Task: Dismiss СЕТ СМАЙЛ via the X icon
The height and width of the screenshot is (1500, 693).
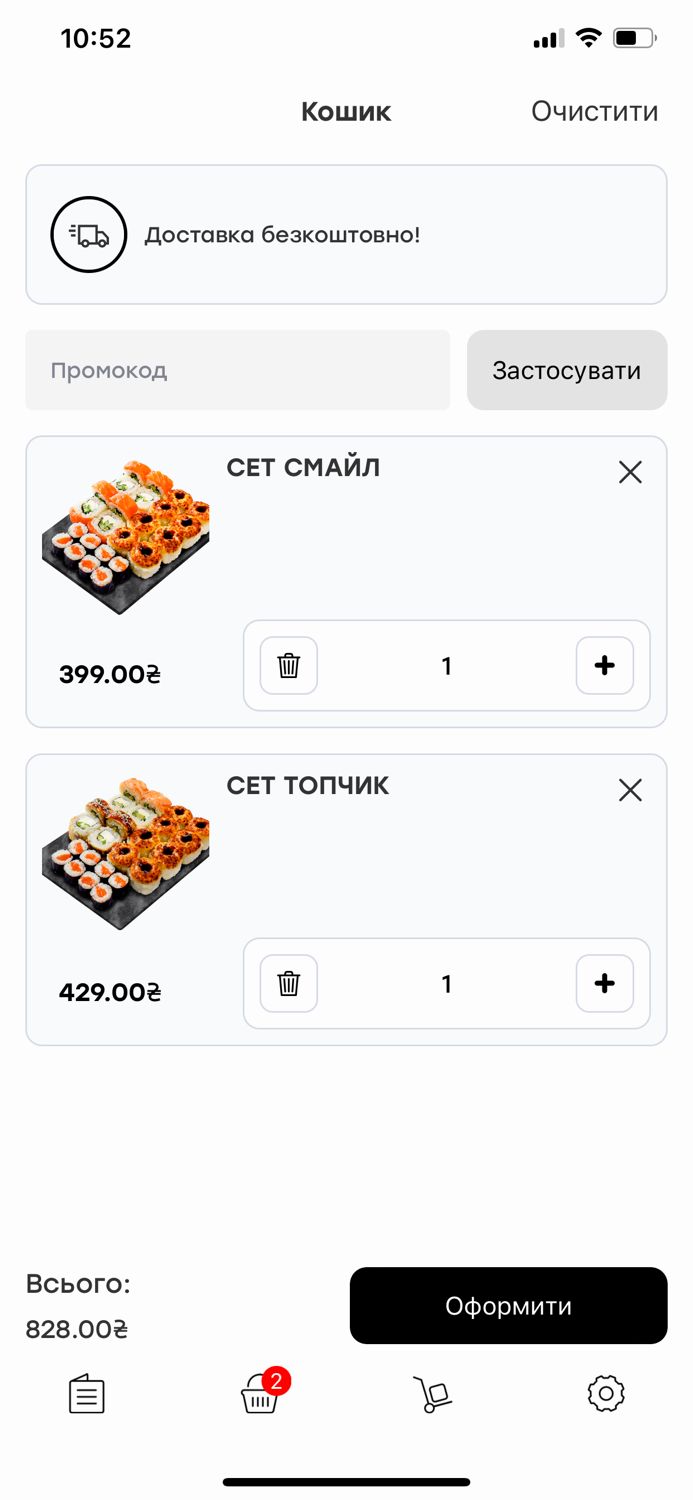Action: (x=630, y=472)
